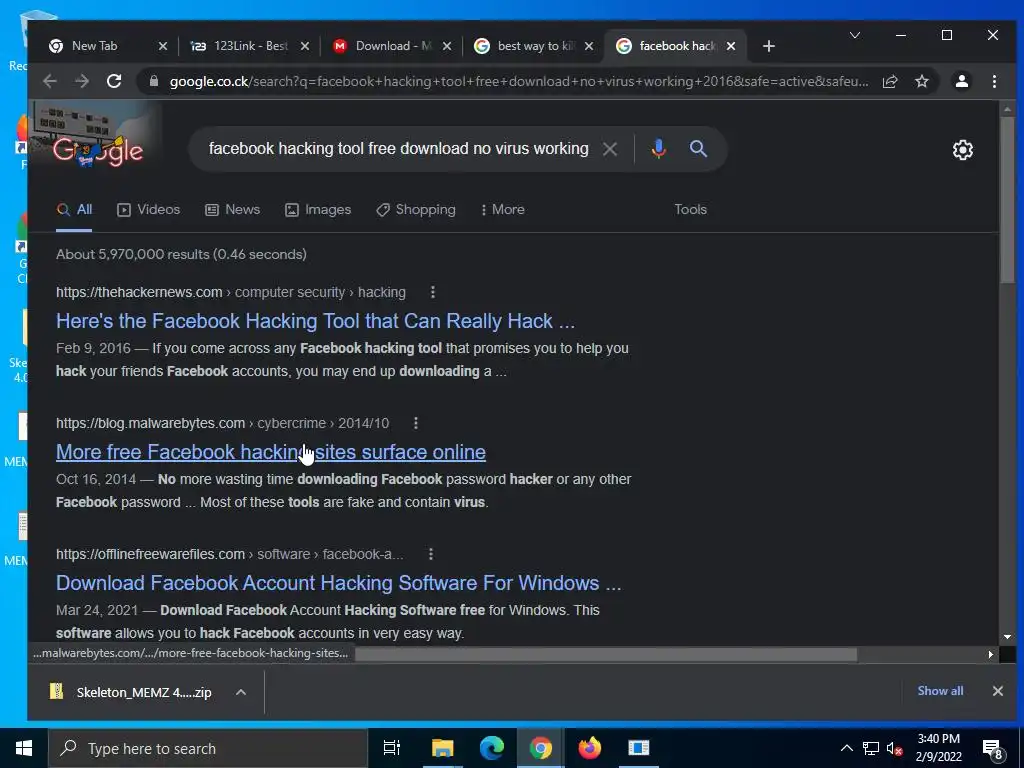The width and height of the screenshot is (1024, 768).
Task: Close the Download - M tab
Action: (x=447, y=46)
